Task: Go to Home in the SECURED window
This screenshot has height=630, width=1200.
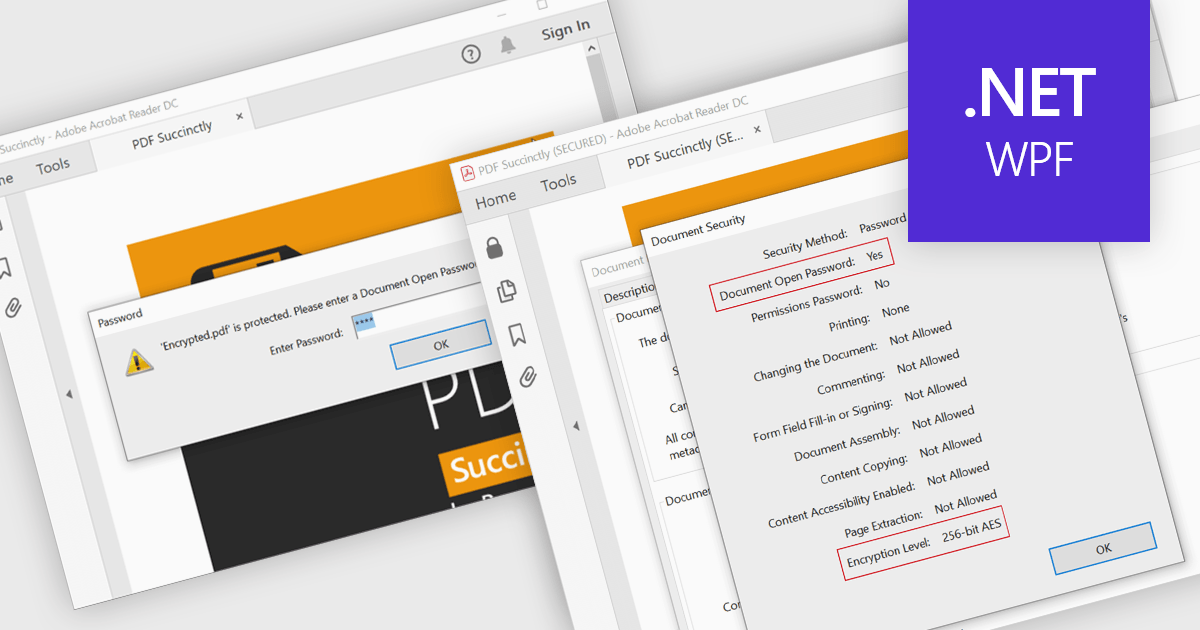Action: pyautogui.click(x=496, y=201)
